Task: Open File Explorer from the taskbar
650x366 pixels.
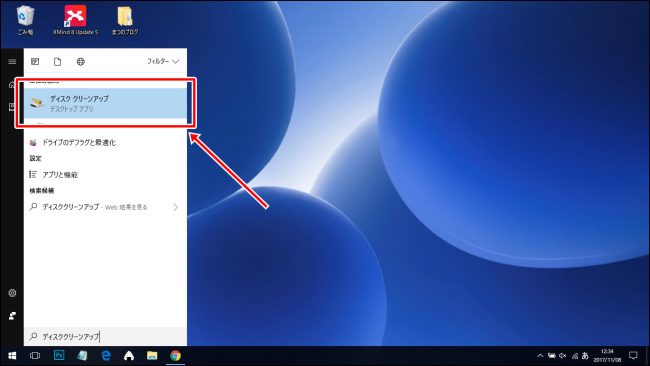Action: pos(152,356)
